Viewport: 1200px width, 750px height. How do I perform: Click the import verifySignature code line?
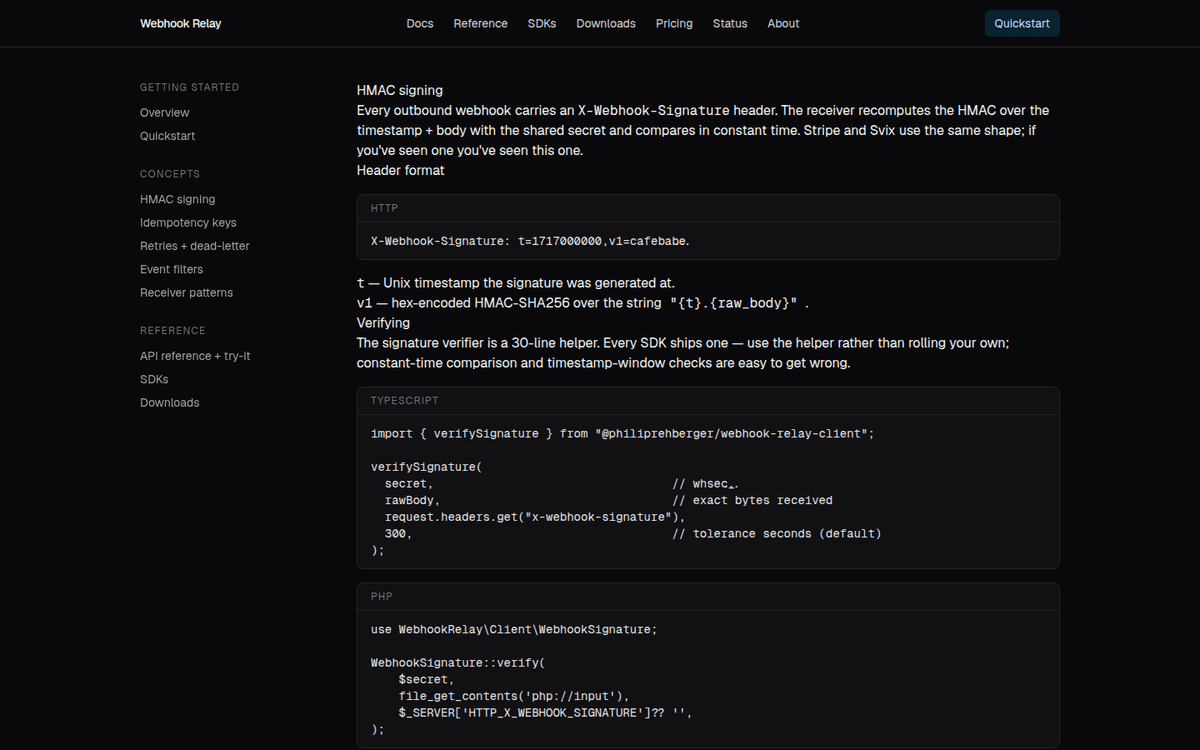pos(623,434)
